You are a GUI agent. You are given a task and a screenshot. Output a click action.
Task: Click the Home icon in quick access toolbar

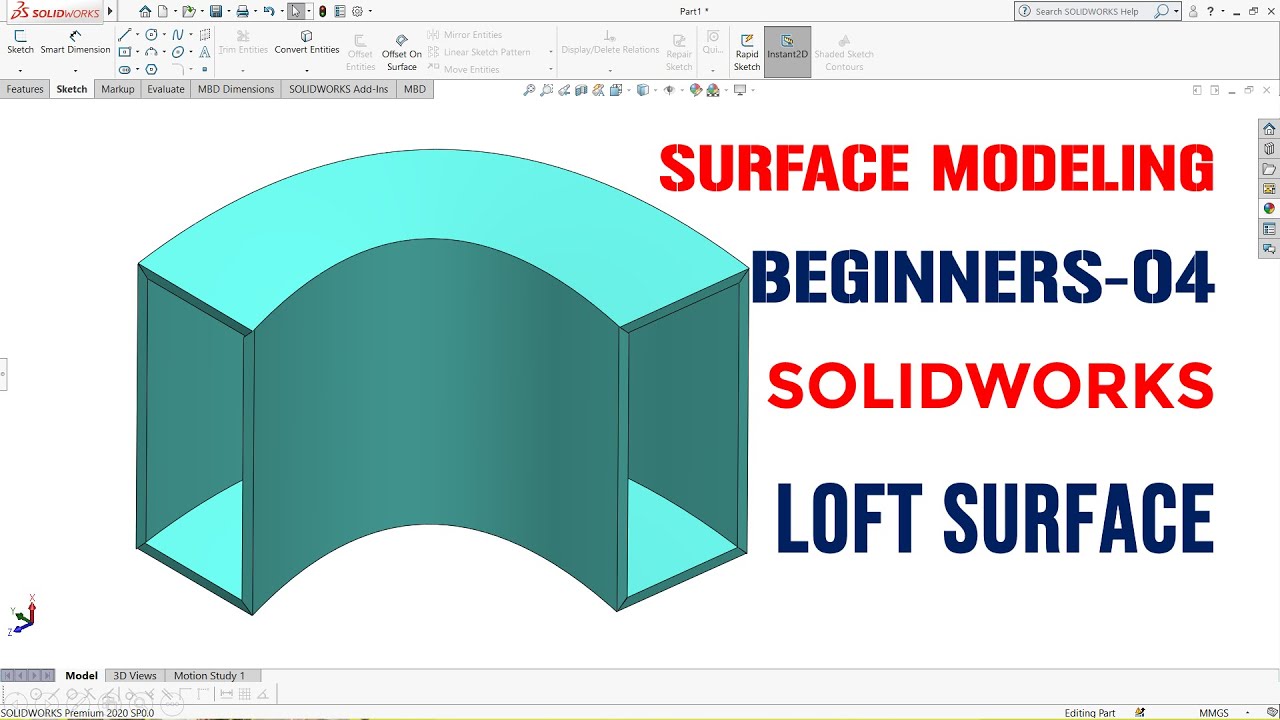(x=145, y=11)
